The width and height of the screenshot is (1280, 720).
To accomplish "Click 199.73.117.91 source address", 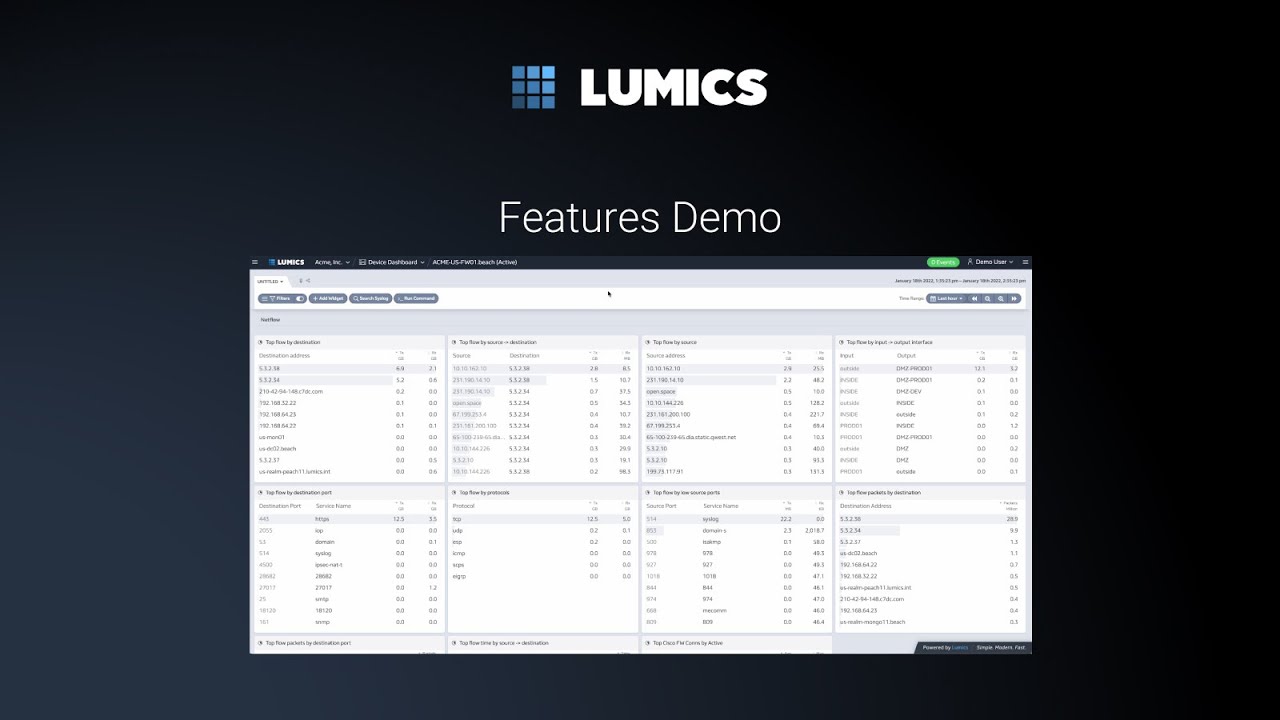I will coord(664,471).
